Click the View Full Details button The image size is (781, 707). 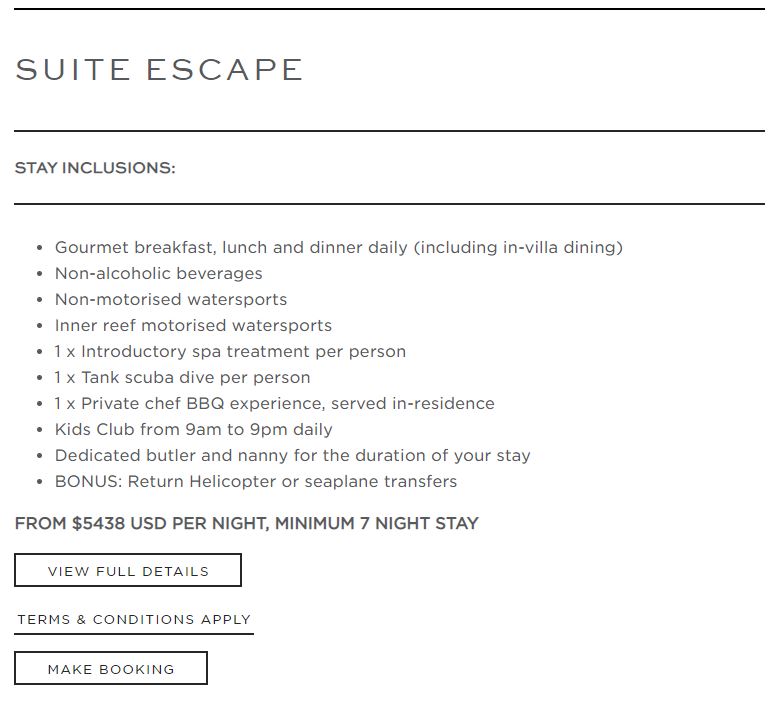(128, 571)
